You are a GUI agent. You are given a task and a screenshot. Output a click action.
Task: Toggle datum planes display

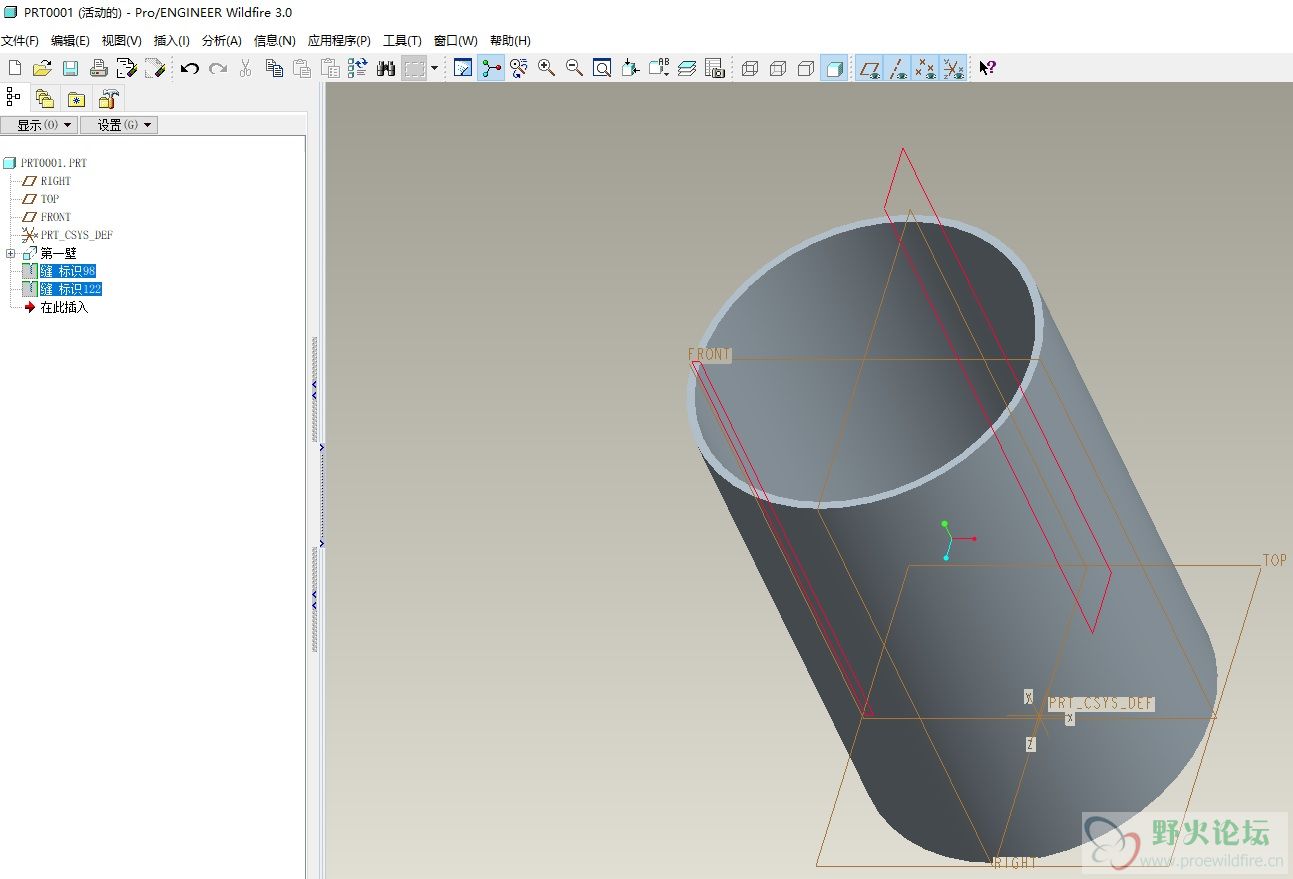[x=870, y=68]
